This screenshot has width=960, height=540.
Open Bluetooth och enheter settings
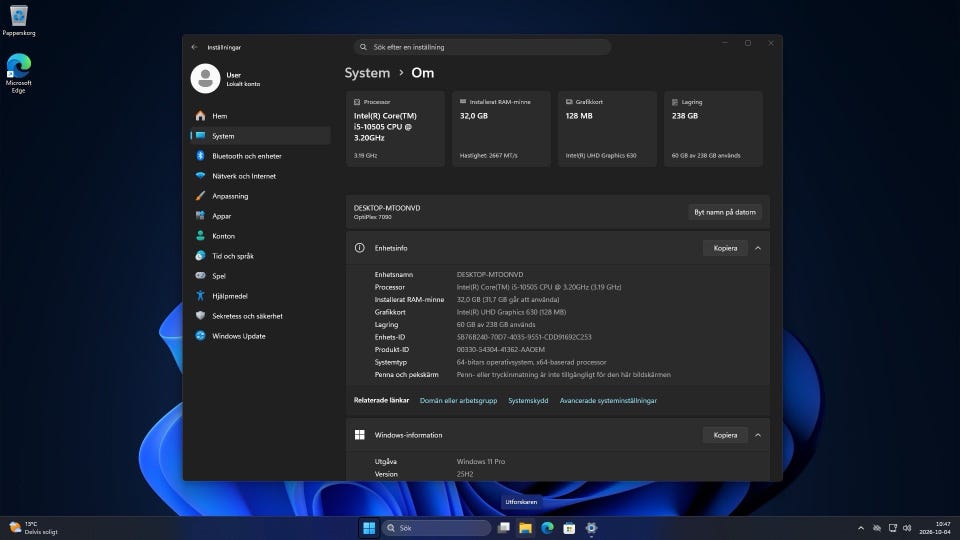260,156
